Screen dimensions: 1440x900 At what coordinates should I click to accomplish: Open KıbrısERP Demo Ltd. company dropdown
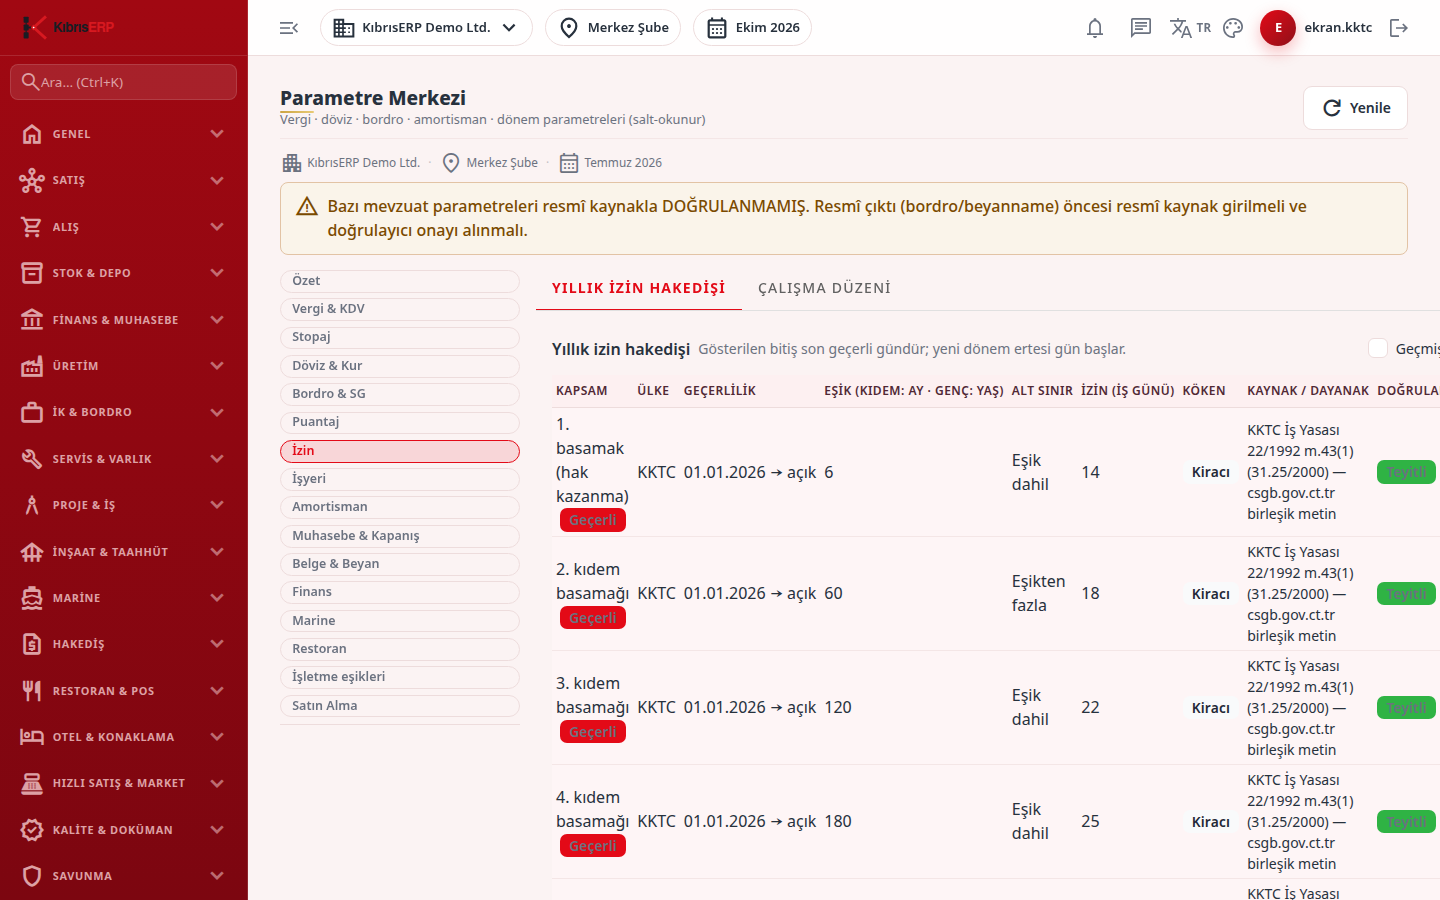click(426, 28)
